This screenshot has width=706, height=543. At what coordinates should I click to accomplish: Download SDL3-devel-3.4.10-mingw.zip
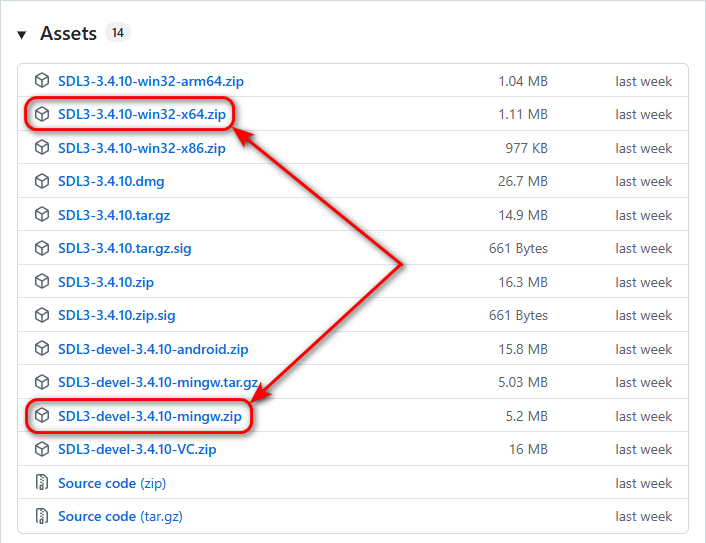click(x=150, y=416)
